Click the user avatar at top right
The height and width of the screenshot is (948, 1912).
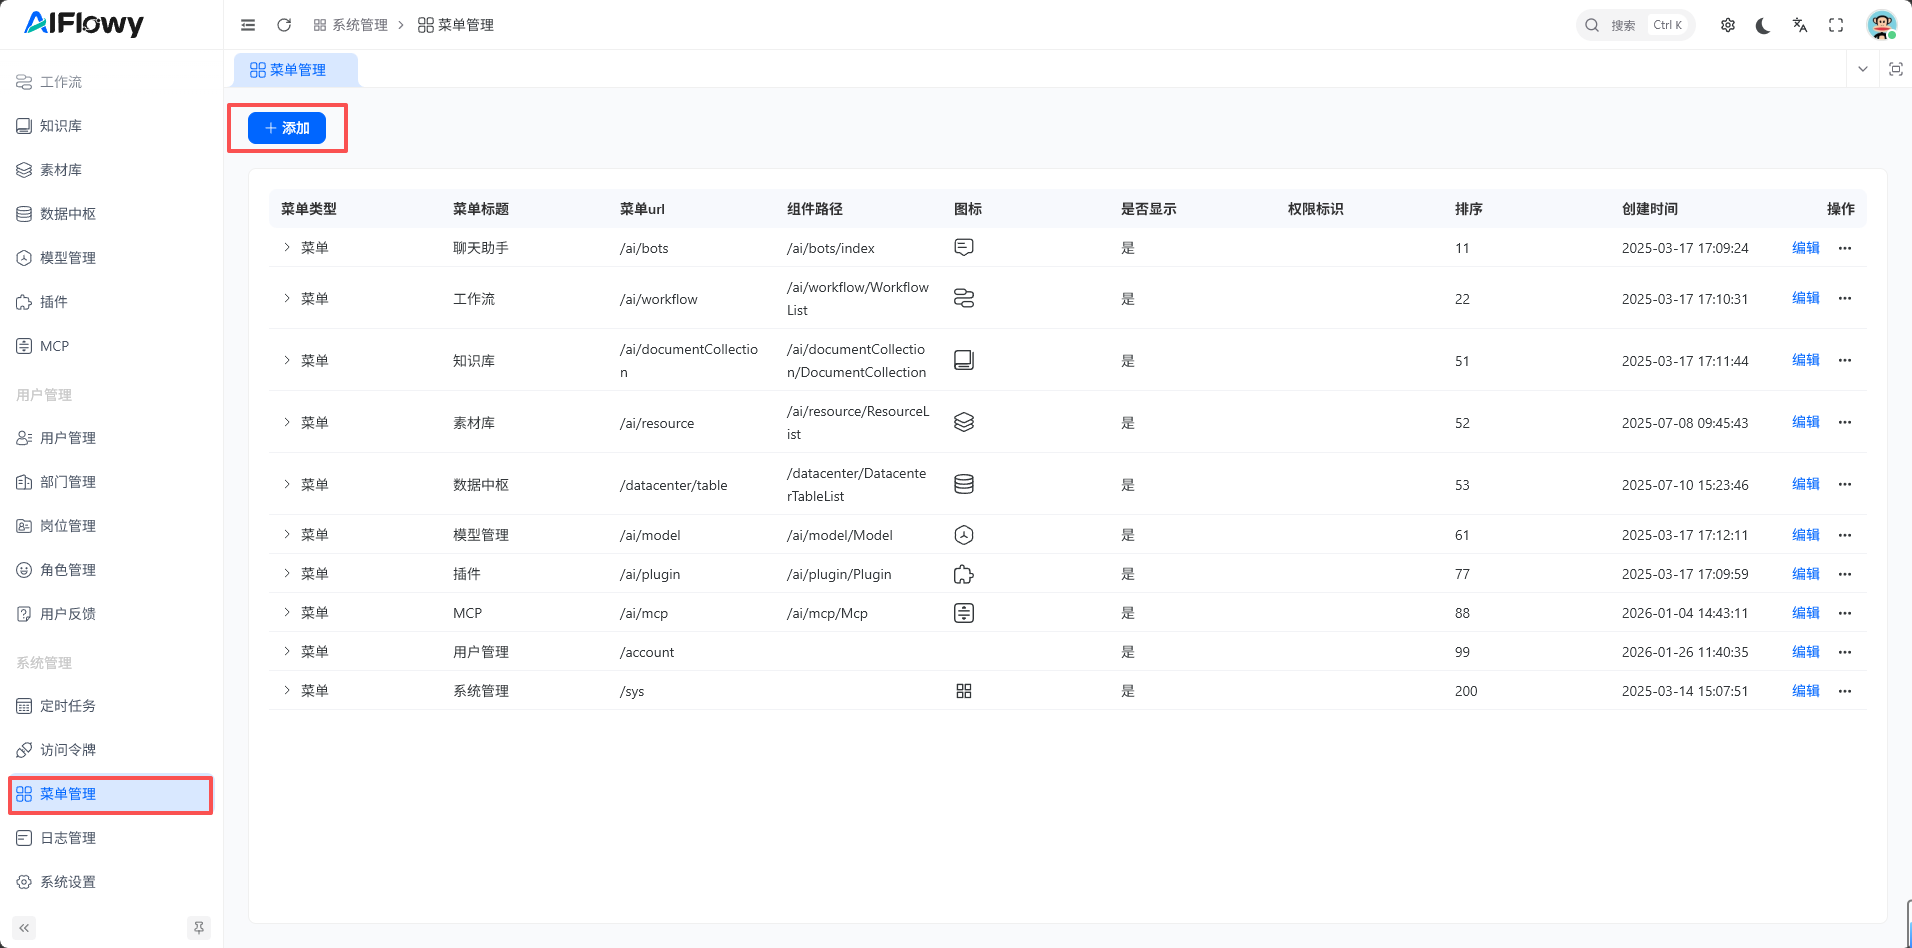1881,25
